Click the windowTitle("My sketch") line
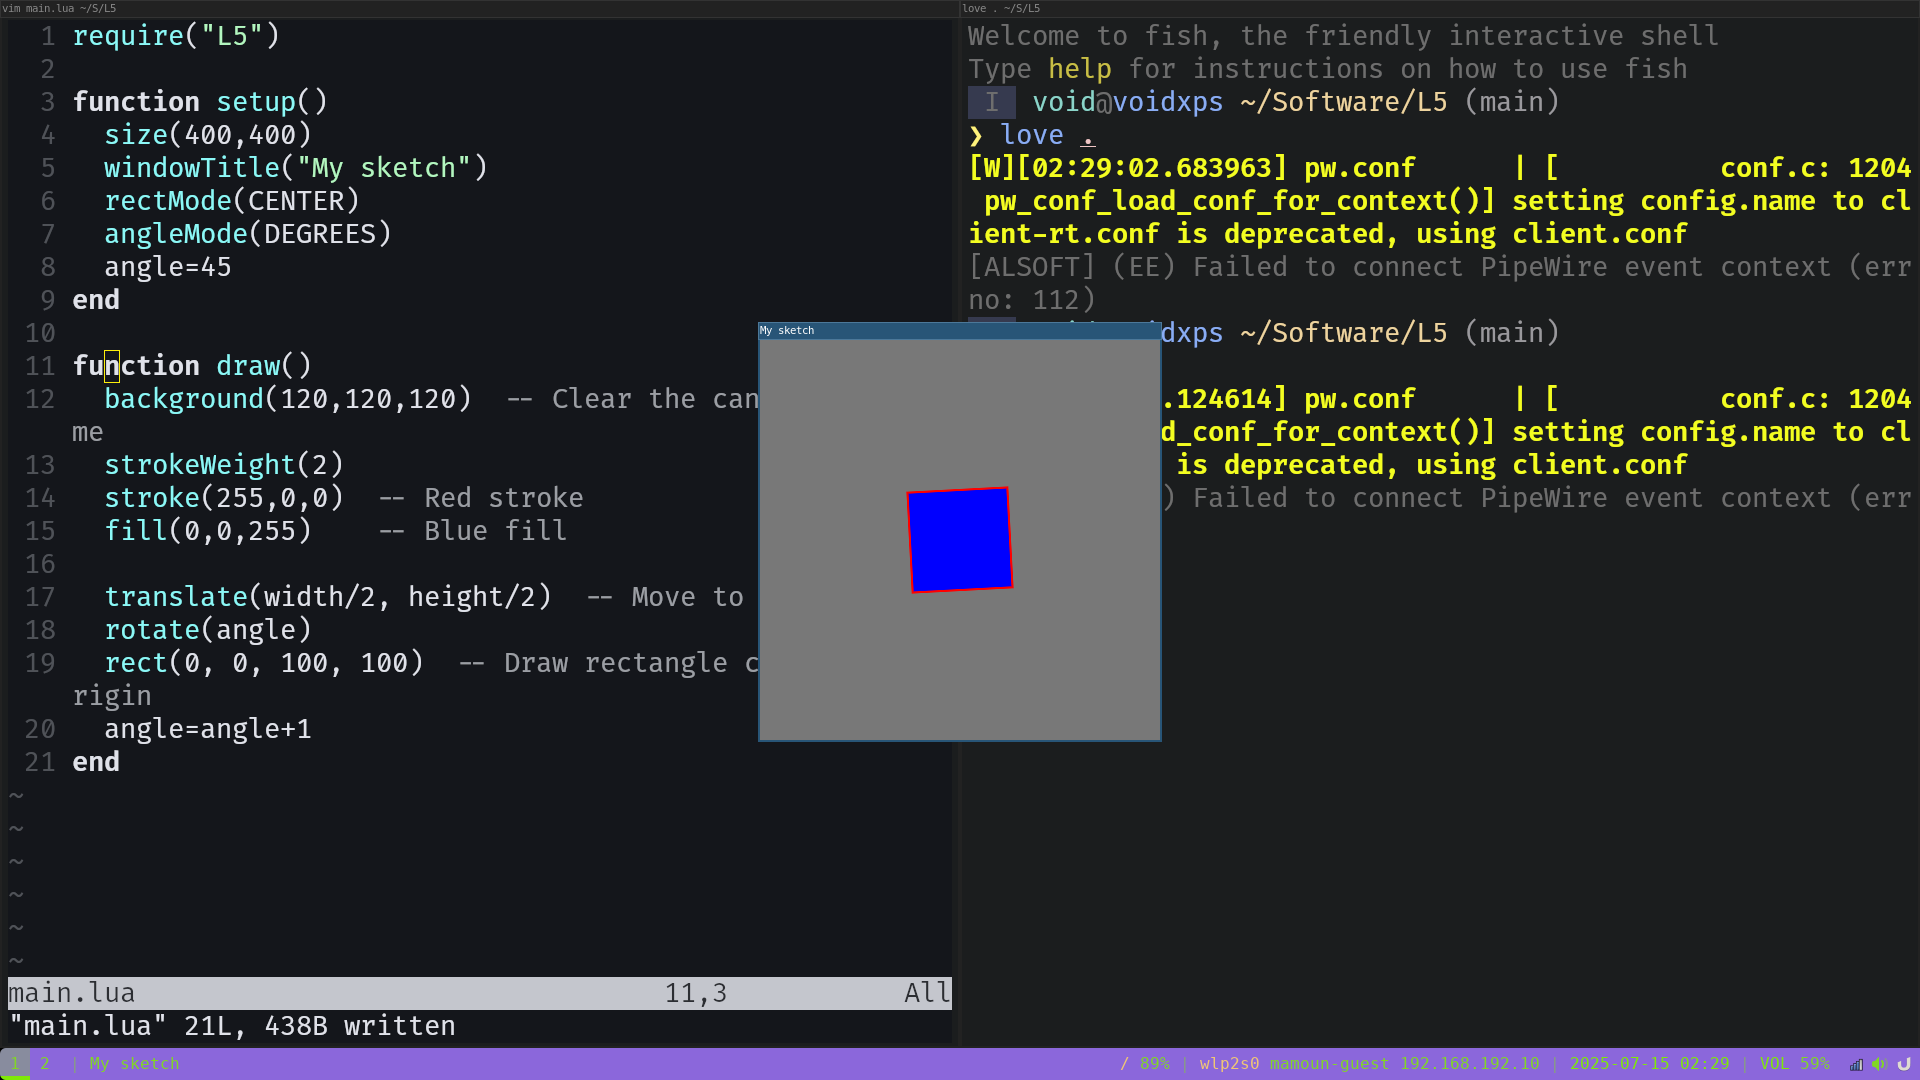Image resolution: width=1920 pixels, height=1080 pixels. click(295, 168)
